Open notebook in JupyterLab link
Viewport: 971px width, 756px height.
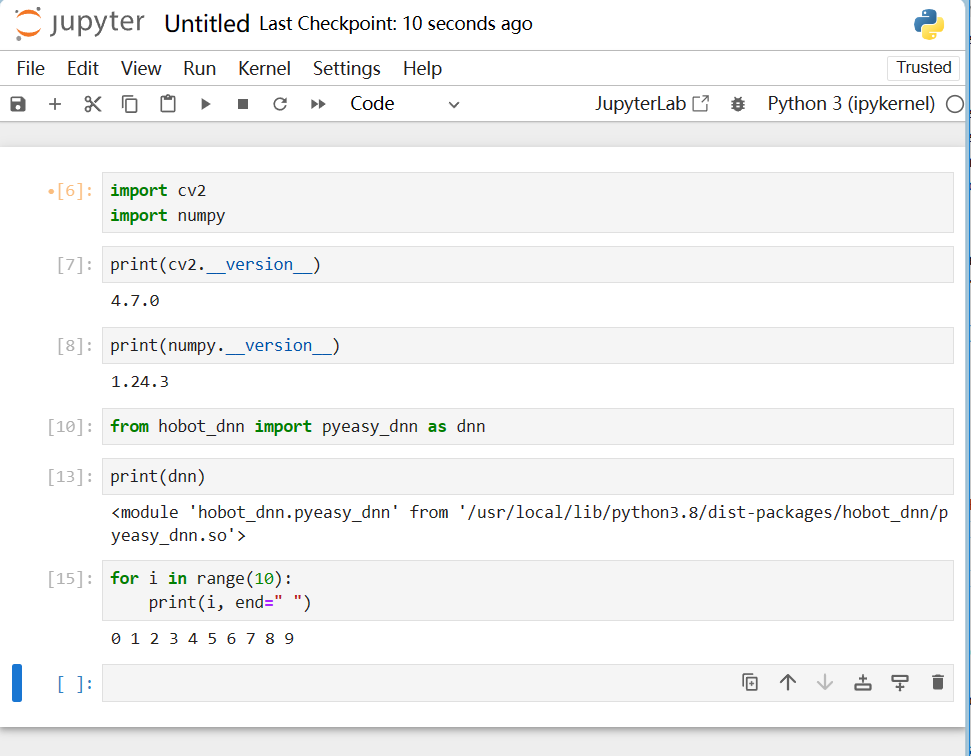(652, 104)
